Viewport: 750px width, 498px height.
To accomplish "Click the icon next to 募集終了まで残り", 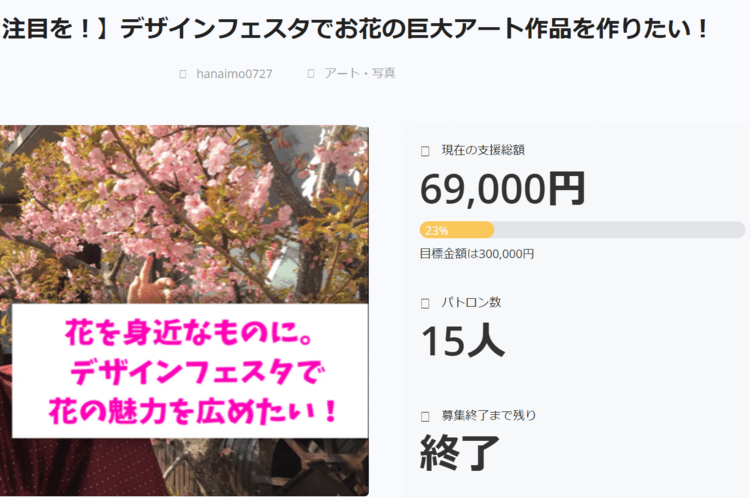I will (x=425, y=417).
